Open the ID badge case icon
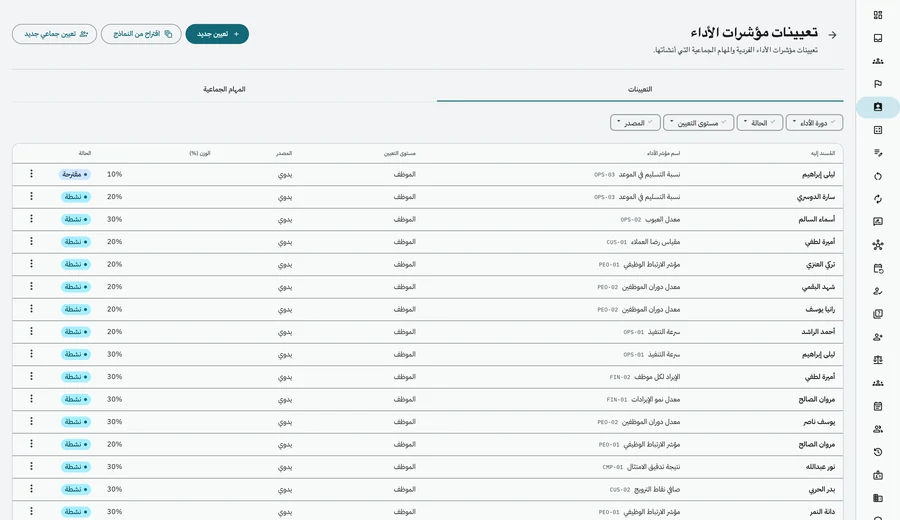The width and height of the screenshot is (900, 520). click(x=878, y=475)
